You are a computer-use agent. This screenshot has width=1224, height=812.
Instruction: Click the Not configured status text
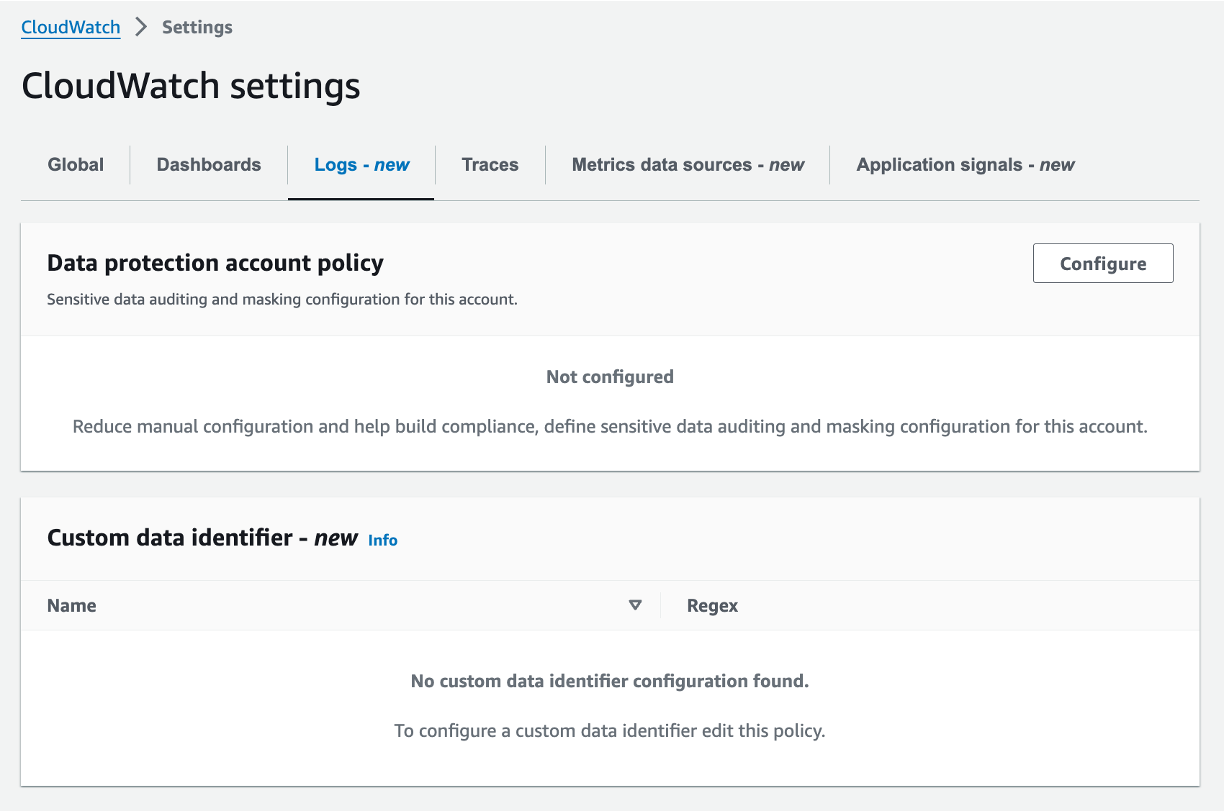609,377
